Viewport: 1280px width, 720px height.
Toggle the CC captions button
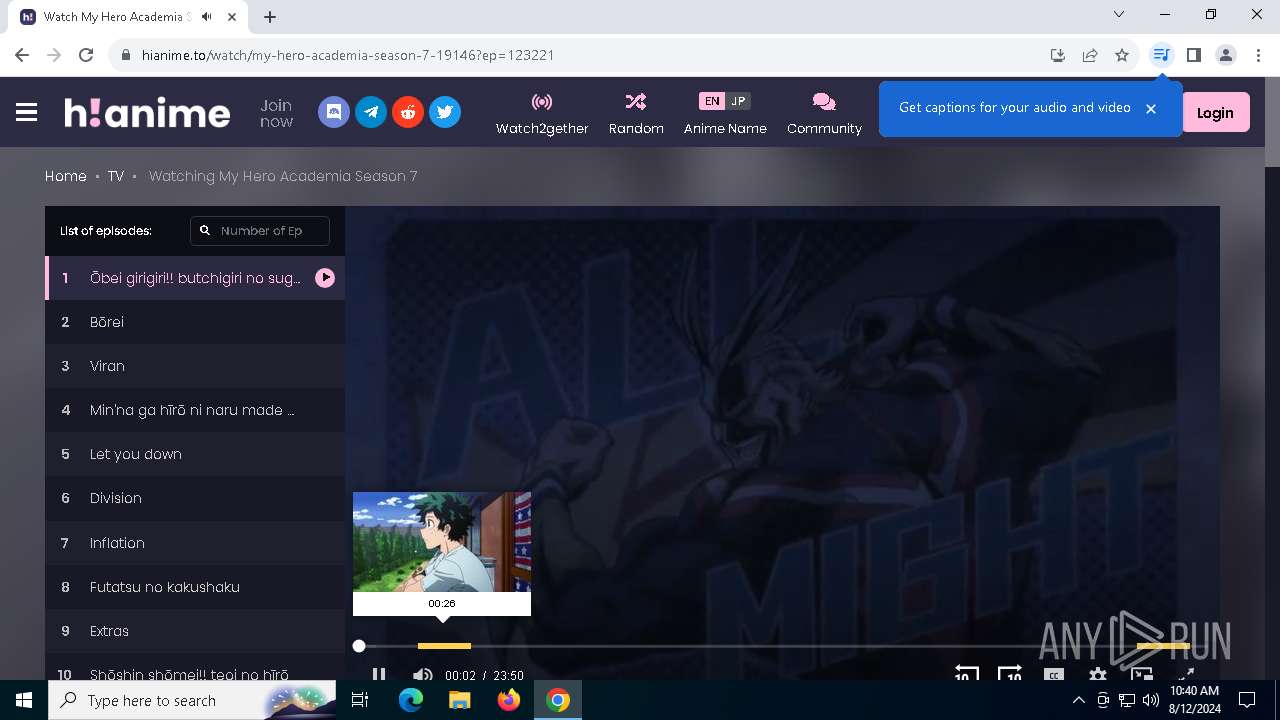[x=1053, y=675]
